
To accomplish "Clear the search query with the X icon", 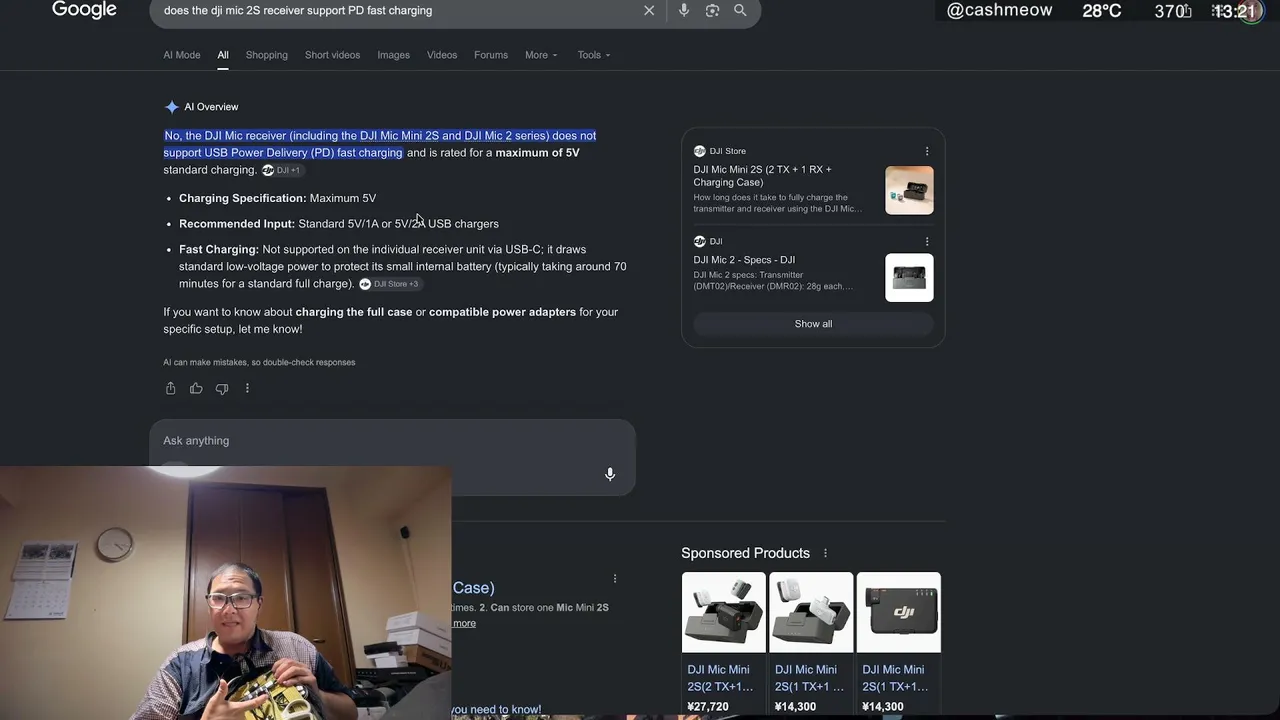I will click(x=649, y=10).
